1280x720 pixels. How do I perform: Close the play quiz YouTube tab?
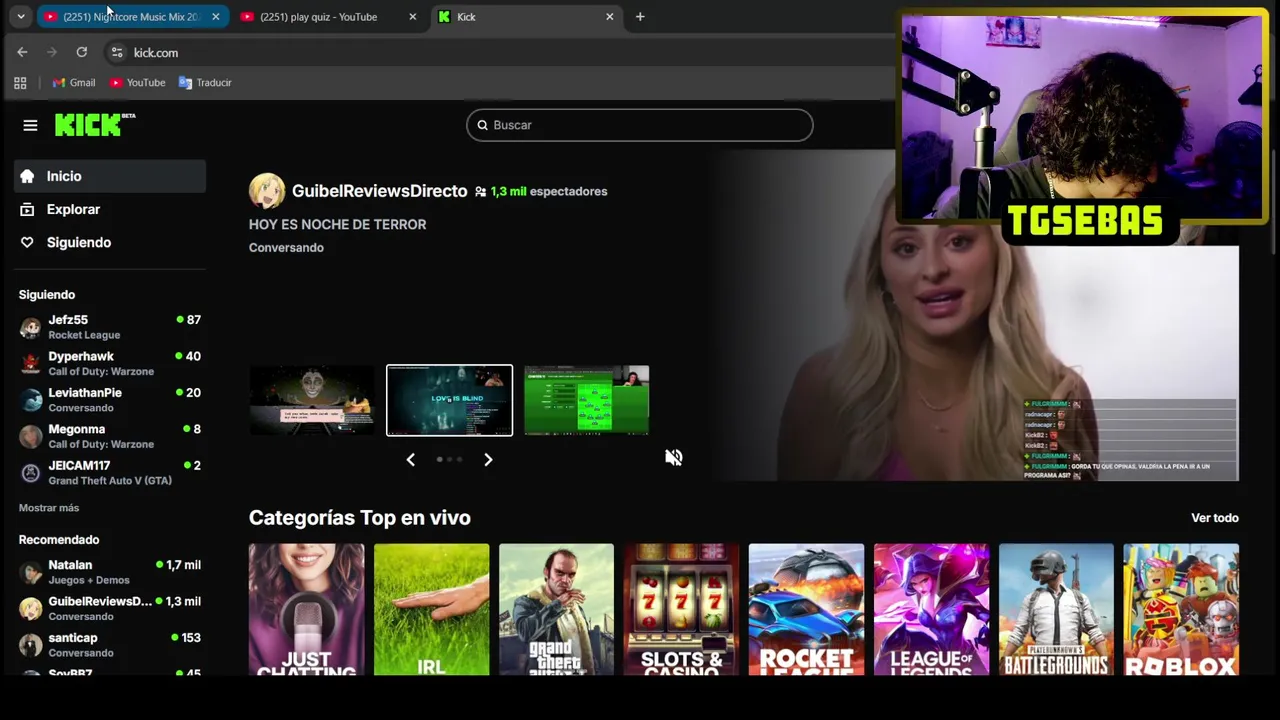(412, 17)
